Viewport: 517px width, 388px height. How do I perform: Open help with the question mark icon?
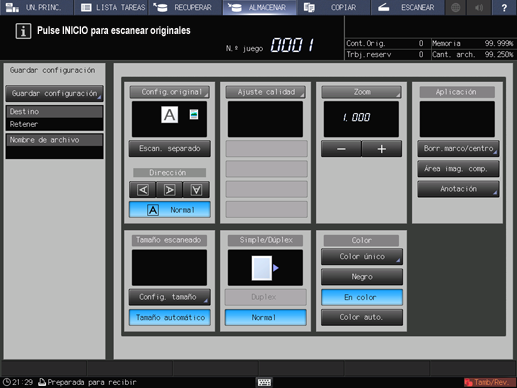coord(504,7)
